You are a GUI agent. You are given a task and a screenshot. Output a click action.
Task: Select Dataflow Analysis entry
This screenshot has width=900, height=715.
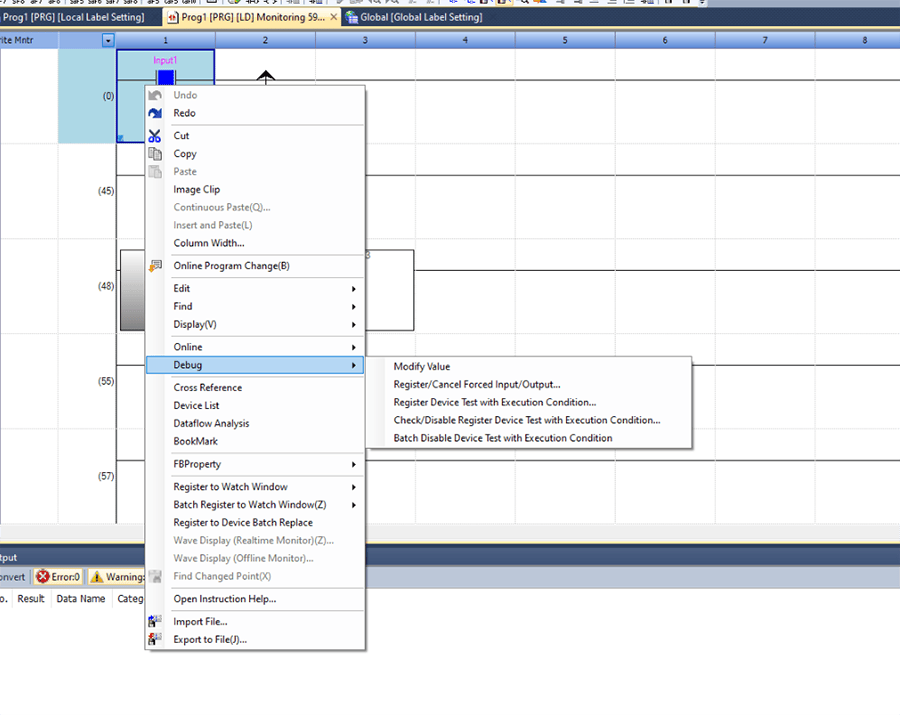coord(255,423)
